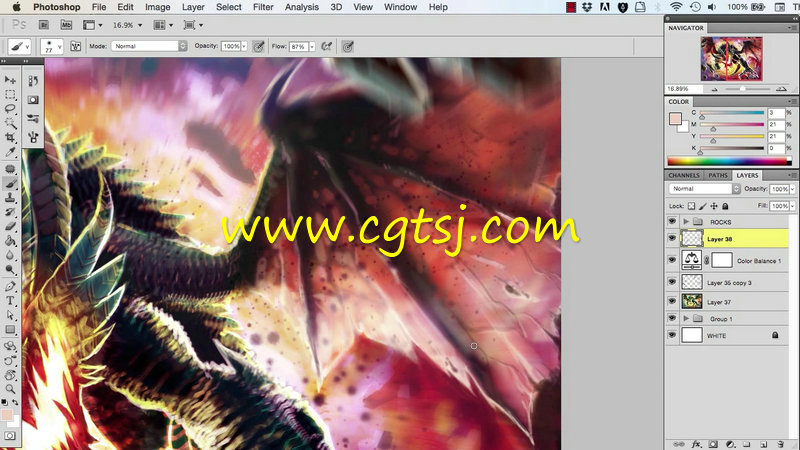Click the Cyan slider track
Image resolution: width=800 pixels, height=450 pixels.
[x=732, y=112]
